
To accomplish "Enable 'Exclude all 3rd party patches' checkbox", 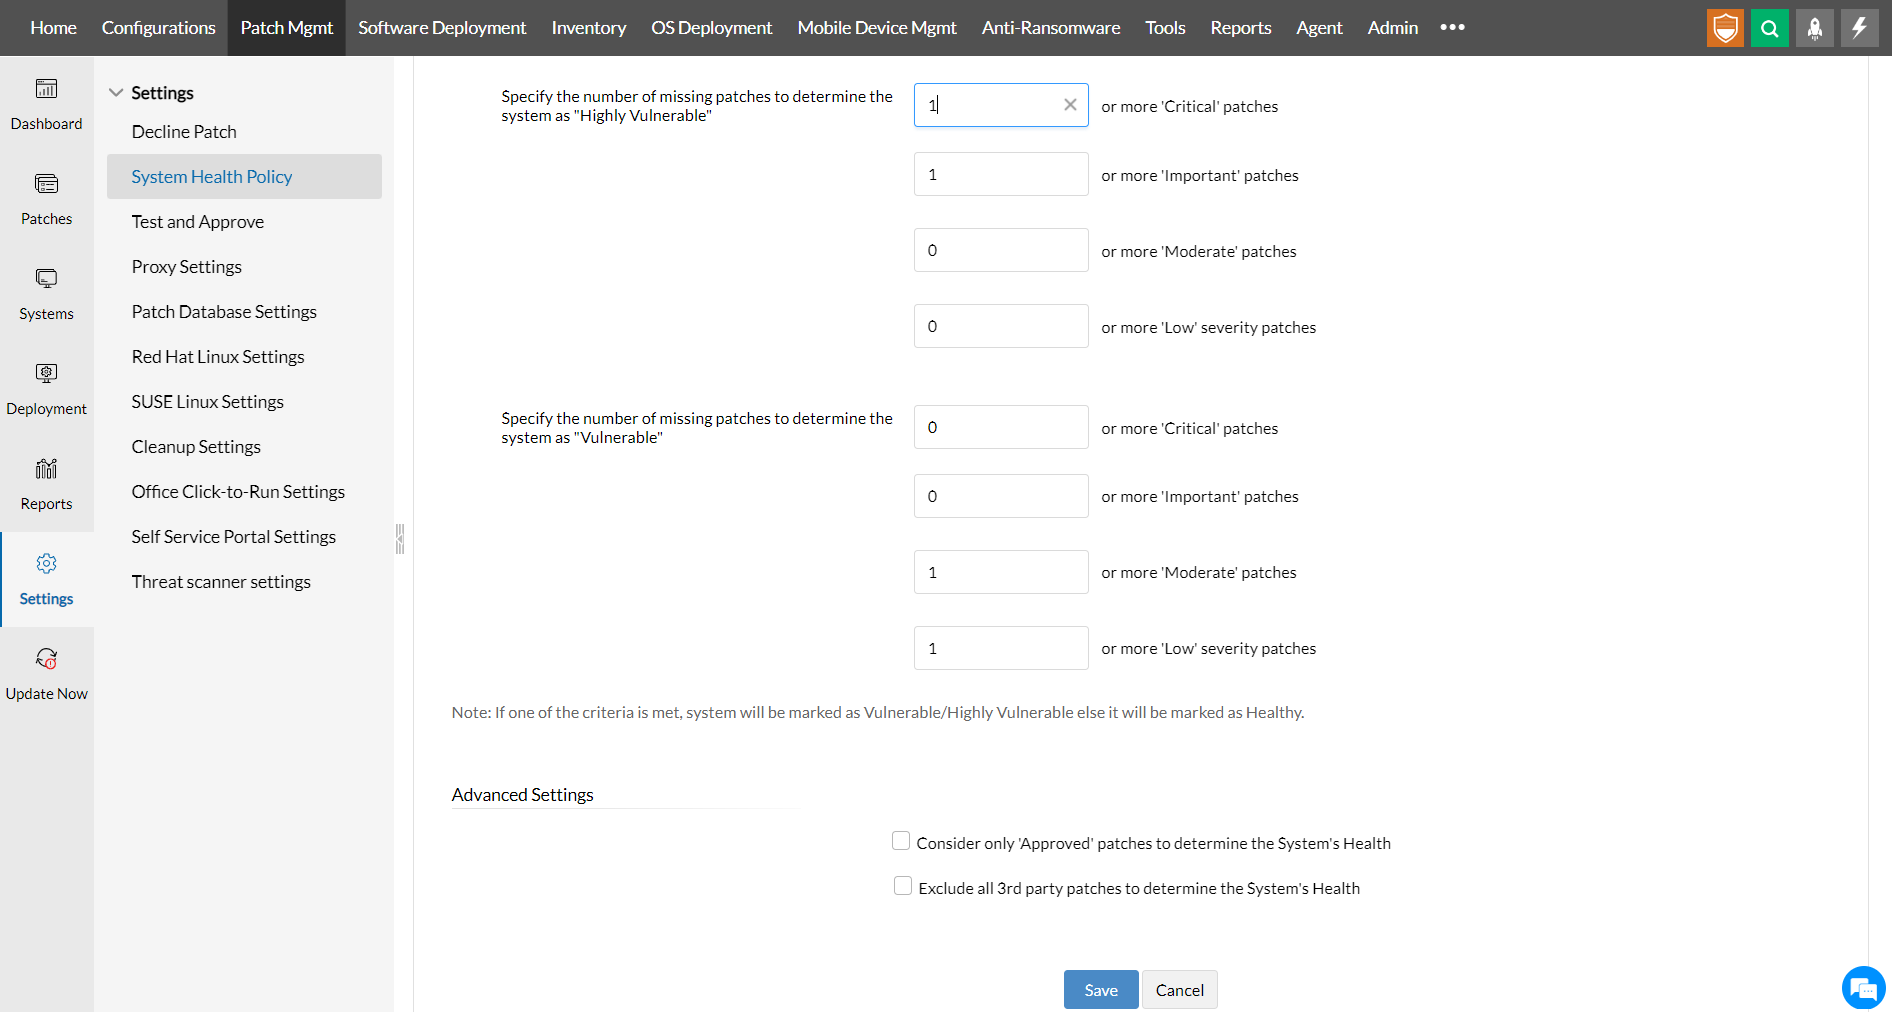I will coord(903,886).
